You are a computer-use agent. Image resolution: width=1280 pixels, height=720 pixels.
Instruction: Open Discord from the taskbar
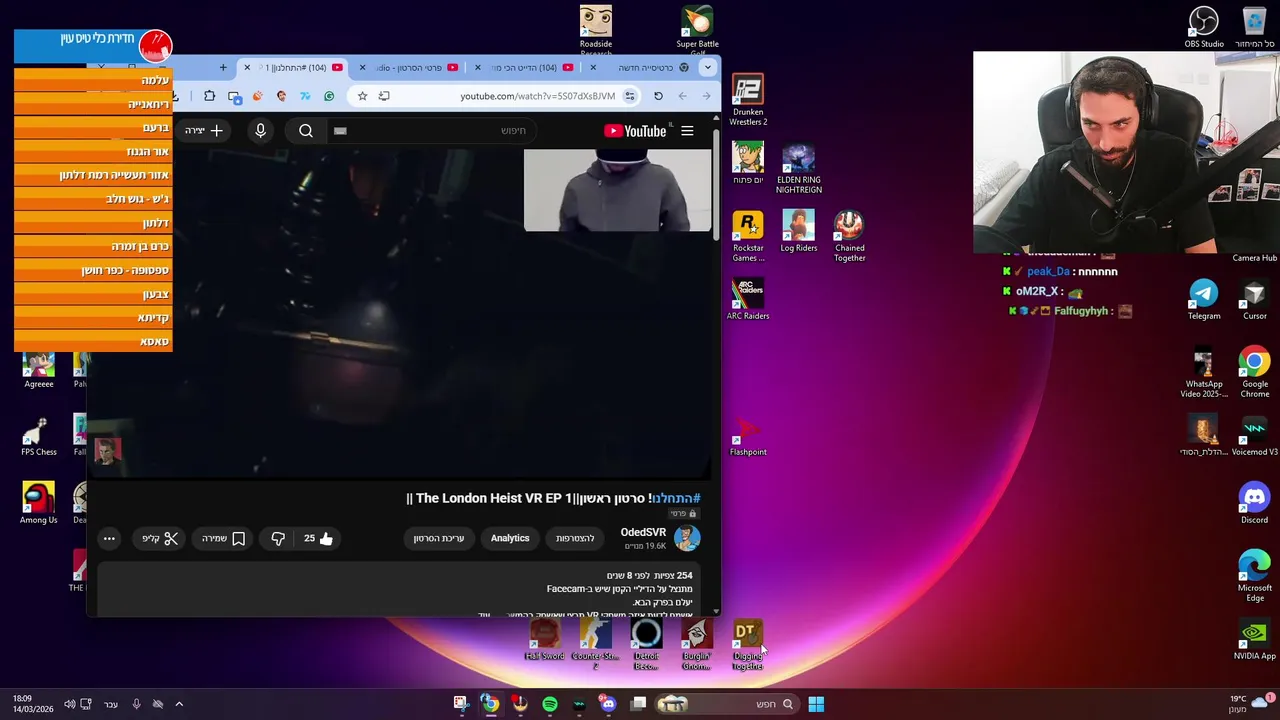608,704
